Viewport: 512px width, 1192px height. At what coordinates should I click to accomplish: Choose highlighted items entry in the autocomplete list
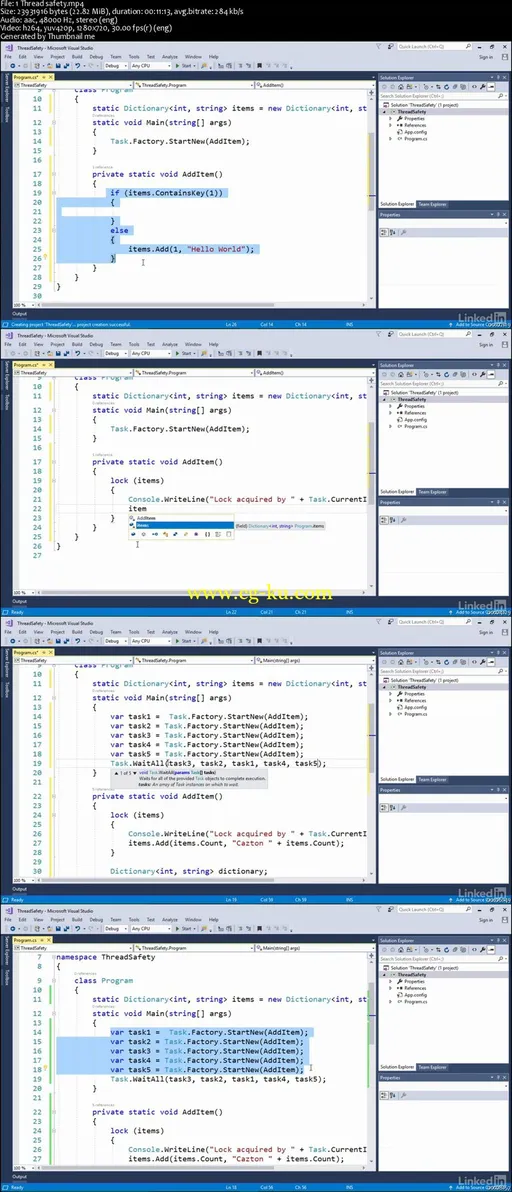coord(181,525)
